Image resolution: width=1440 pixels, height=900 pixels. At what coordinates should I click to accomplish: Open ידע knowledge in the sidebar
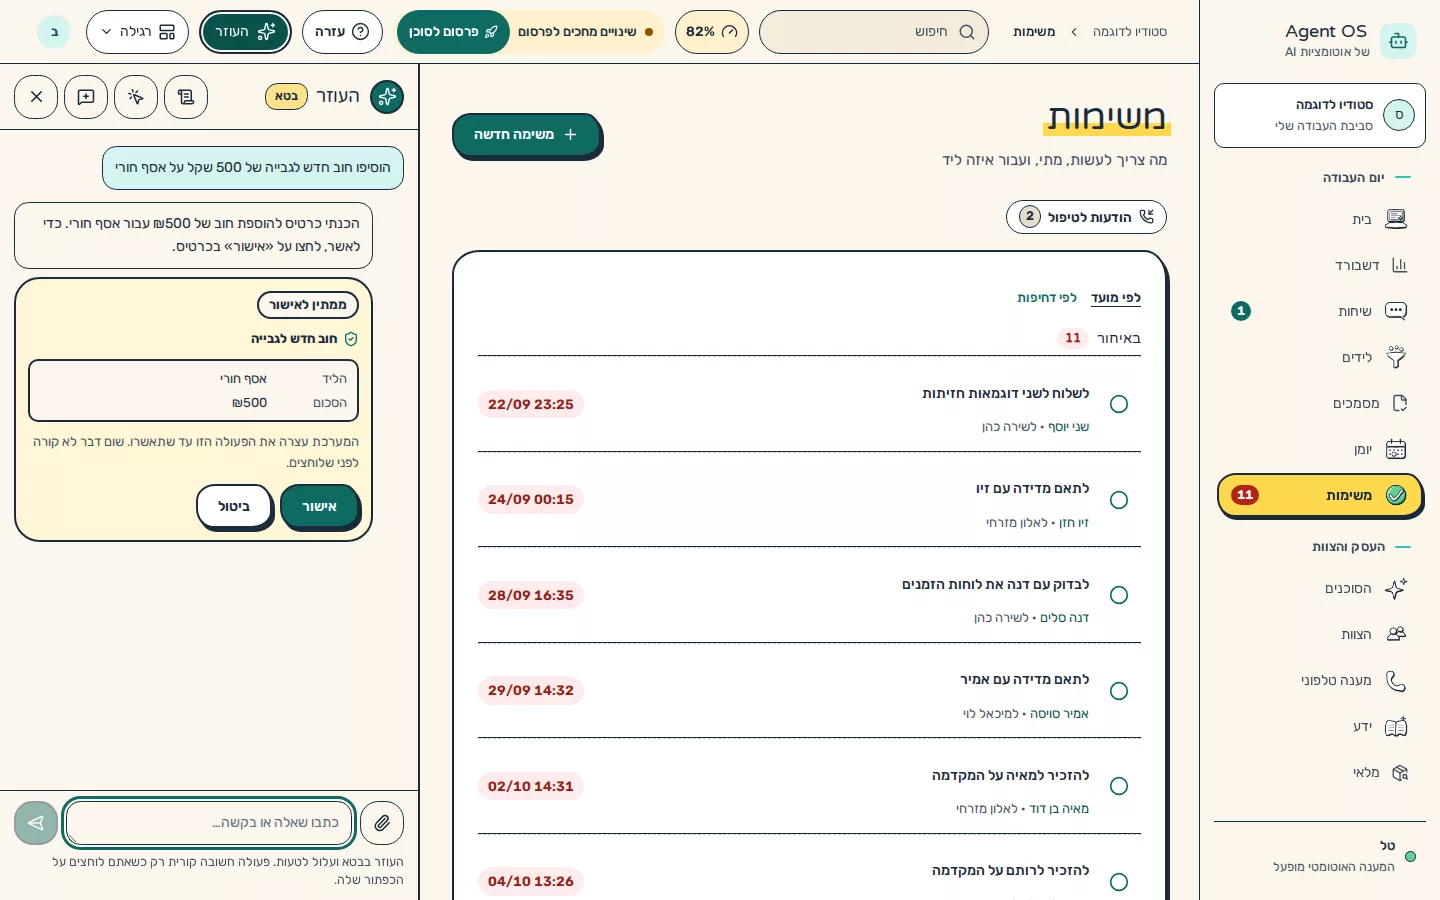tap(1320, 726)
